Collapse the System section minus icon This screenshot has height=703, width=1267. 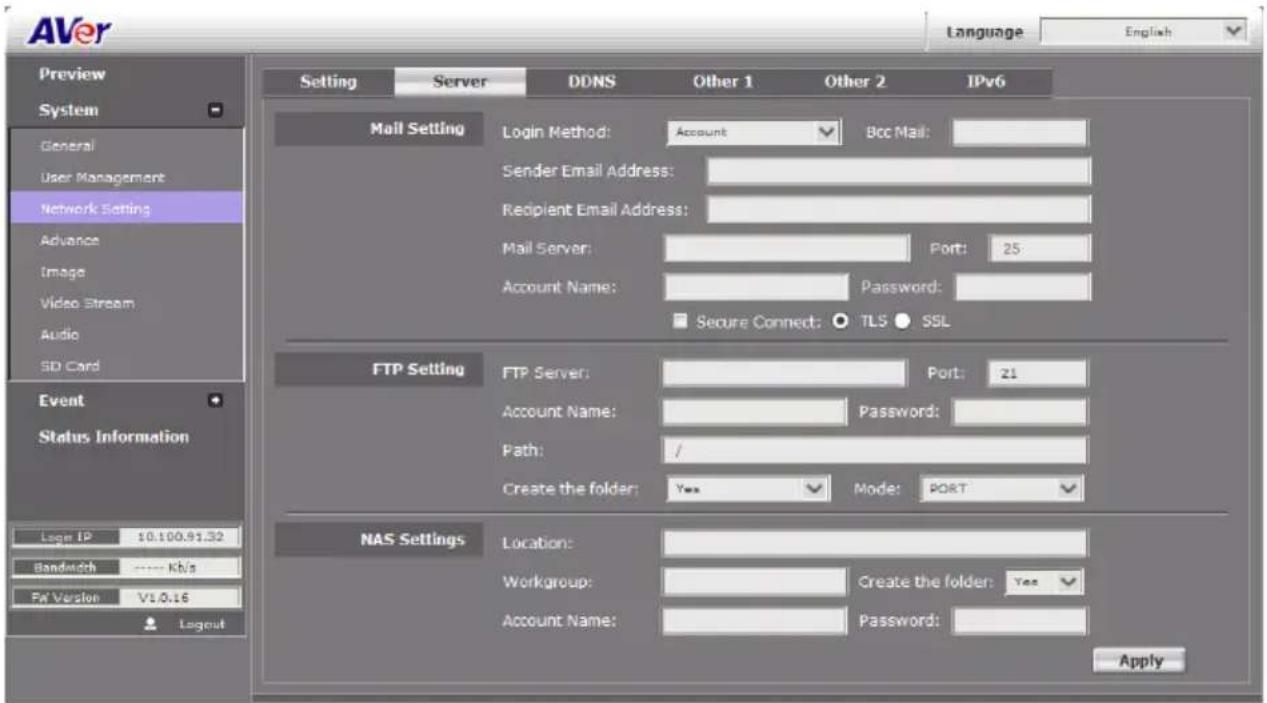pyautogui.click(x=215, y=111)
